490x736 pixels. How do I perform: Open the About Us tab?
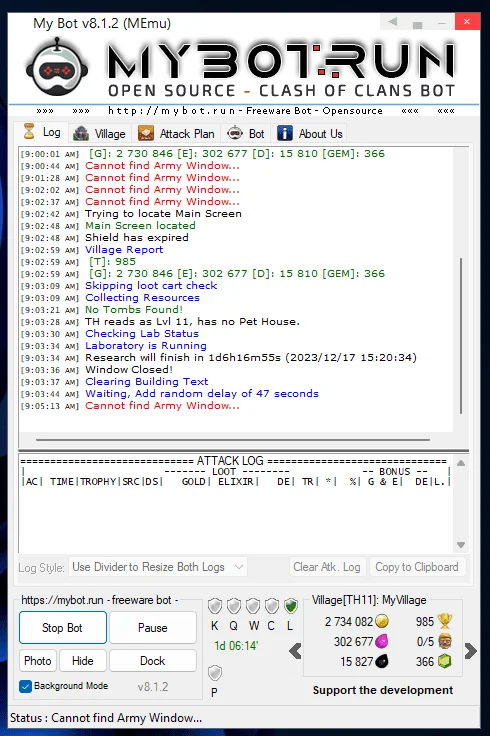click(309, 134)
